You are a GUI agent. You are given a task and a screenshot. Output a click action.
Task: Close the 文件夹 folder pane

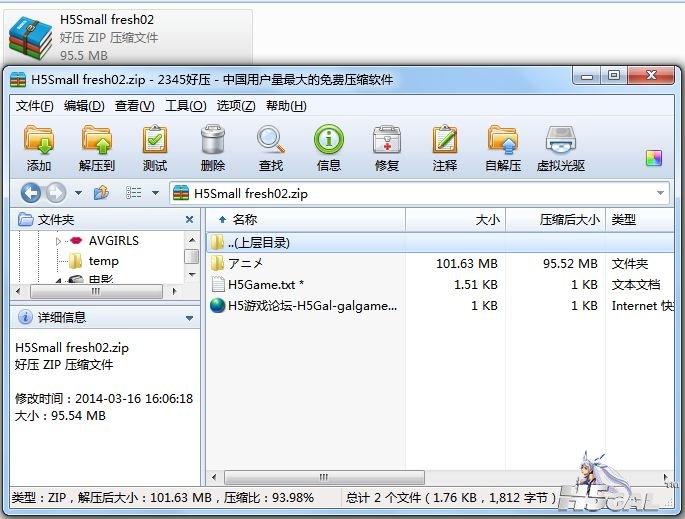coord(189,219)
